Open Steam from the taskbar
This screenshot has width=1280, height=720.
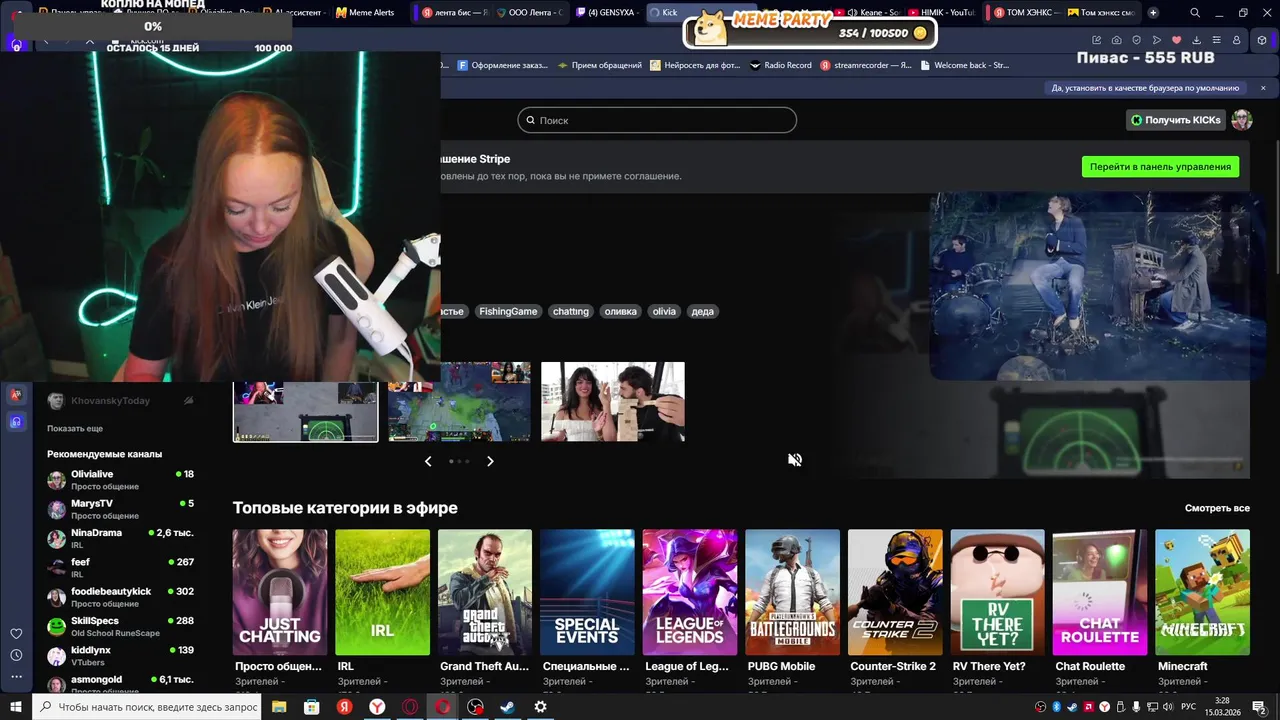click(507, 707)
